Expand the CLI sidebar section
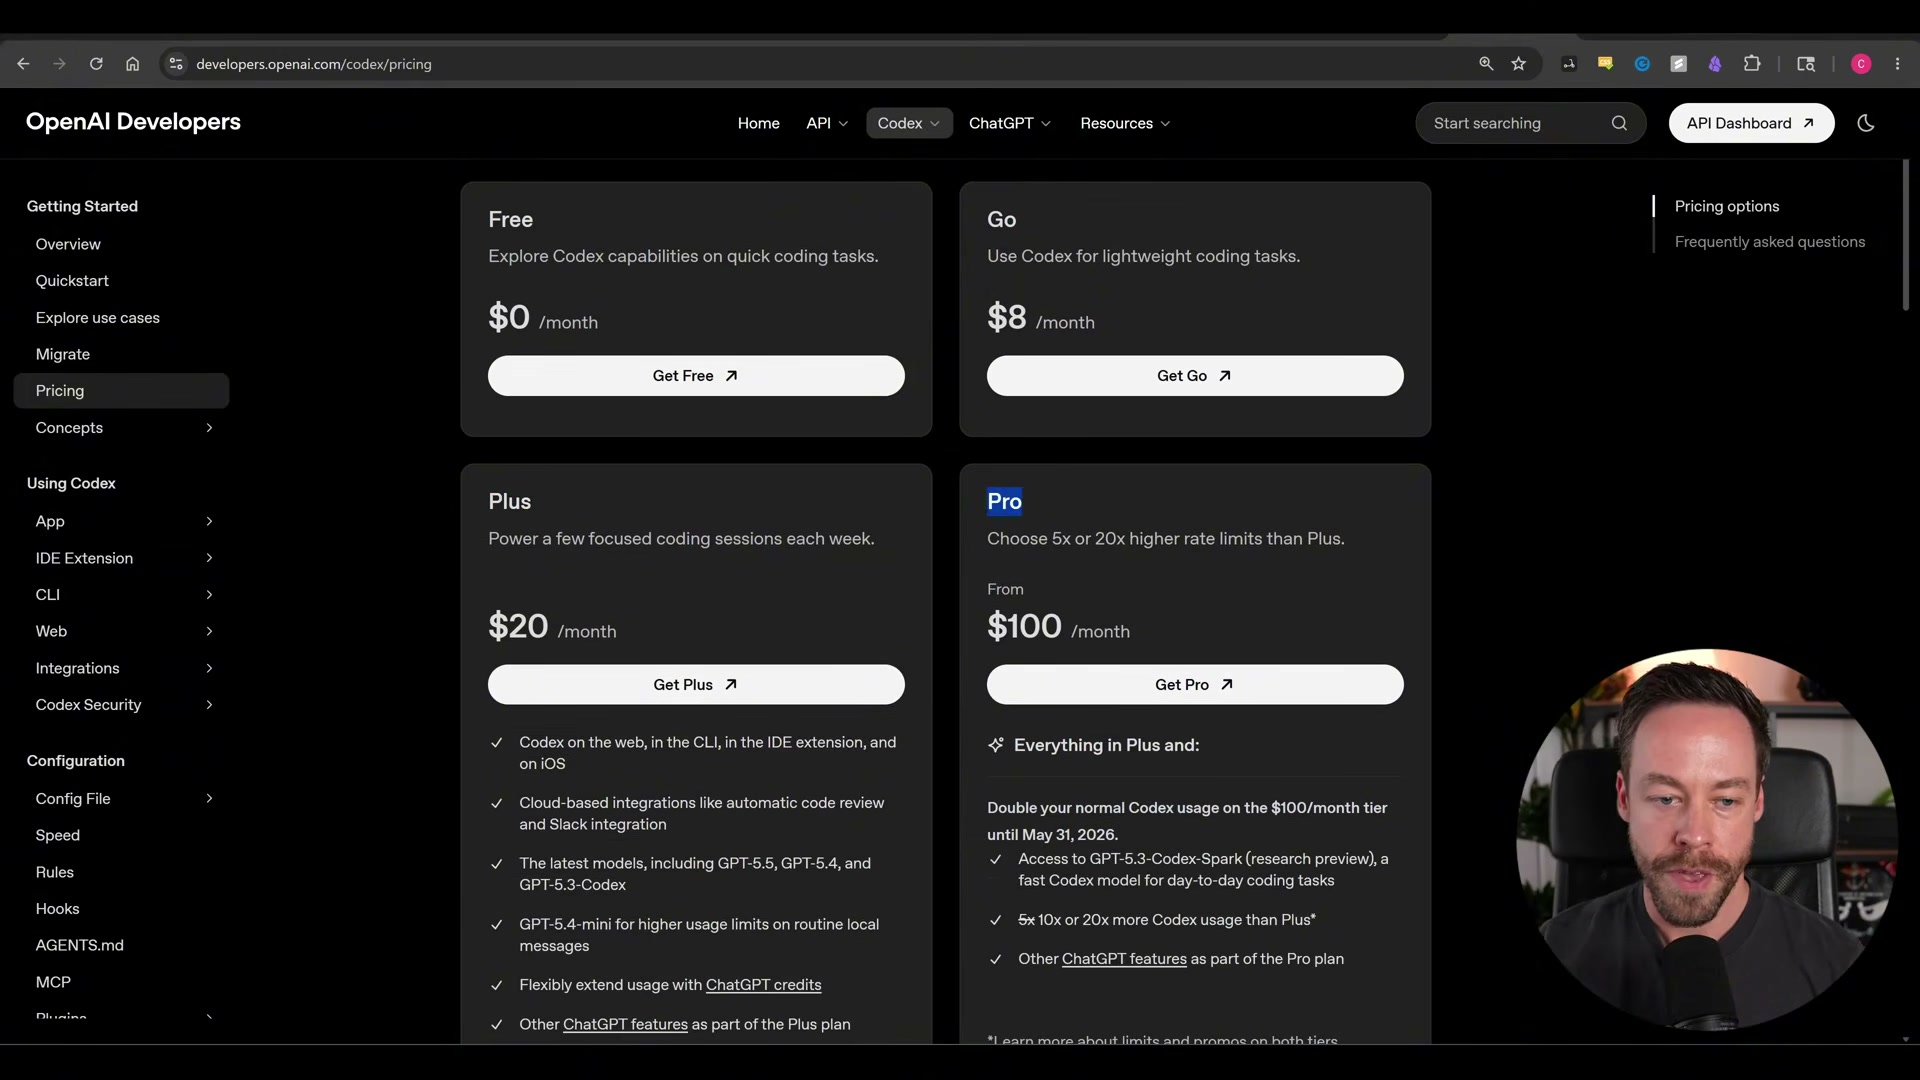 click(x=209, y=595)
